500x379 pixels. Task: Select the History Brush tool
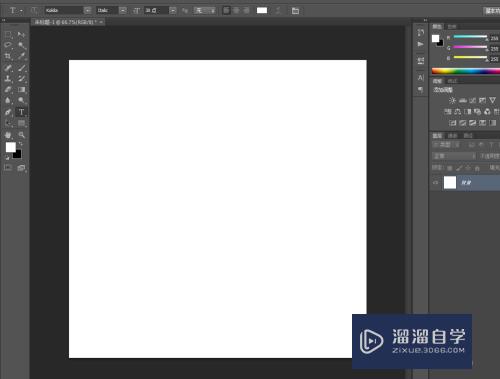[x=21, y=79]
